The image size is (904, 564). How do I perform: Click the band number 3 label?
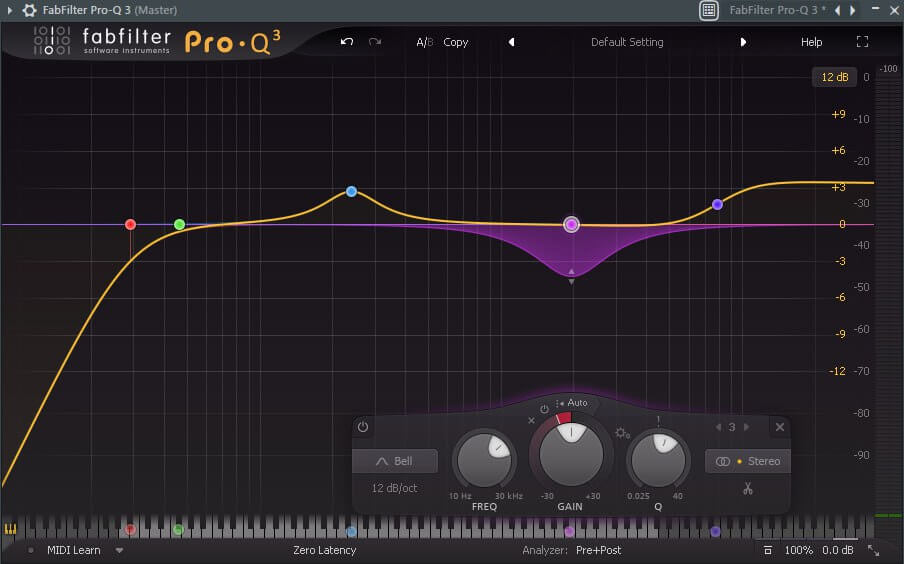[732, 427]
